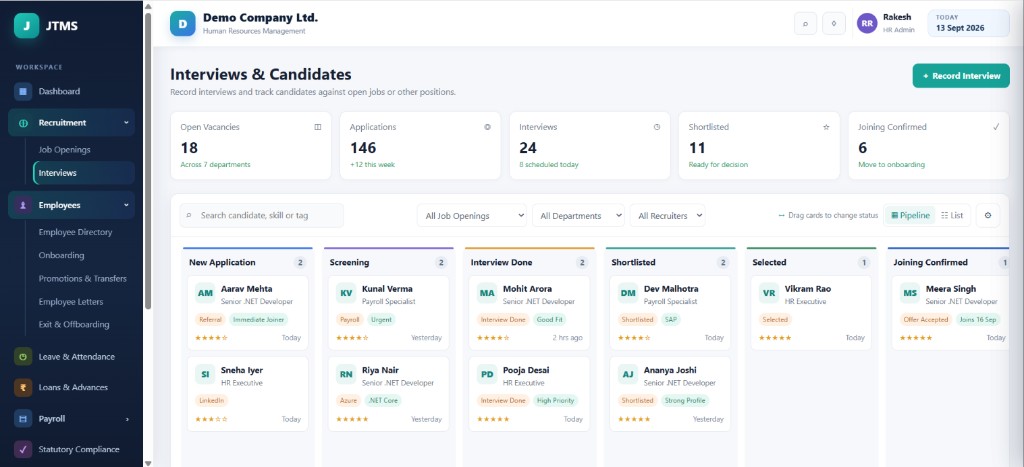Collapse the Employees menu chevron
The height and width of the screenshot is (467, 1024).
click(x=126, y=205)
